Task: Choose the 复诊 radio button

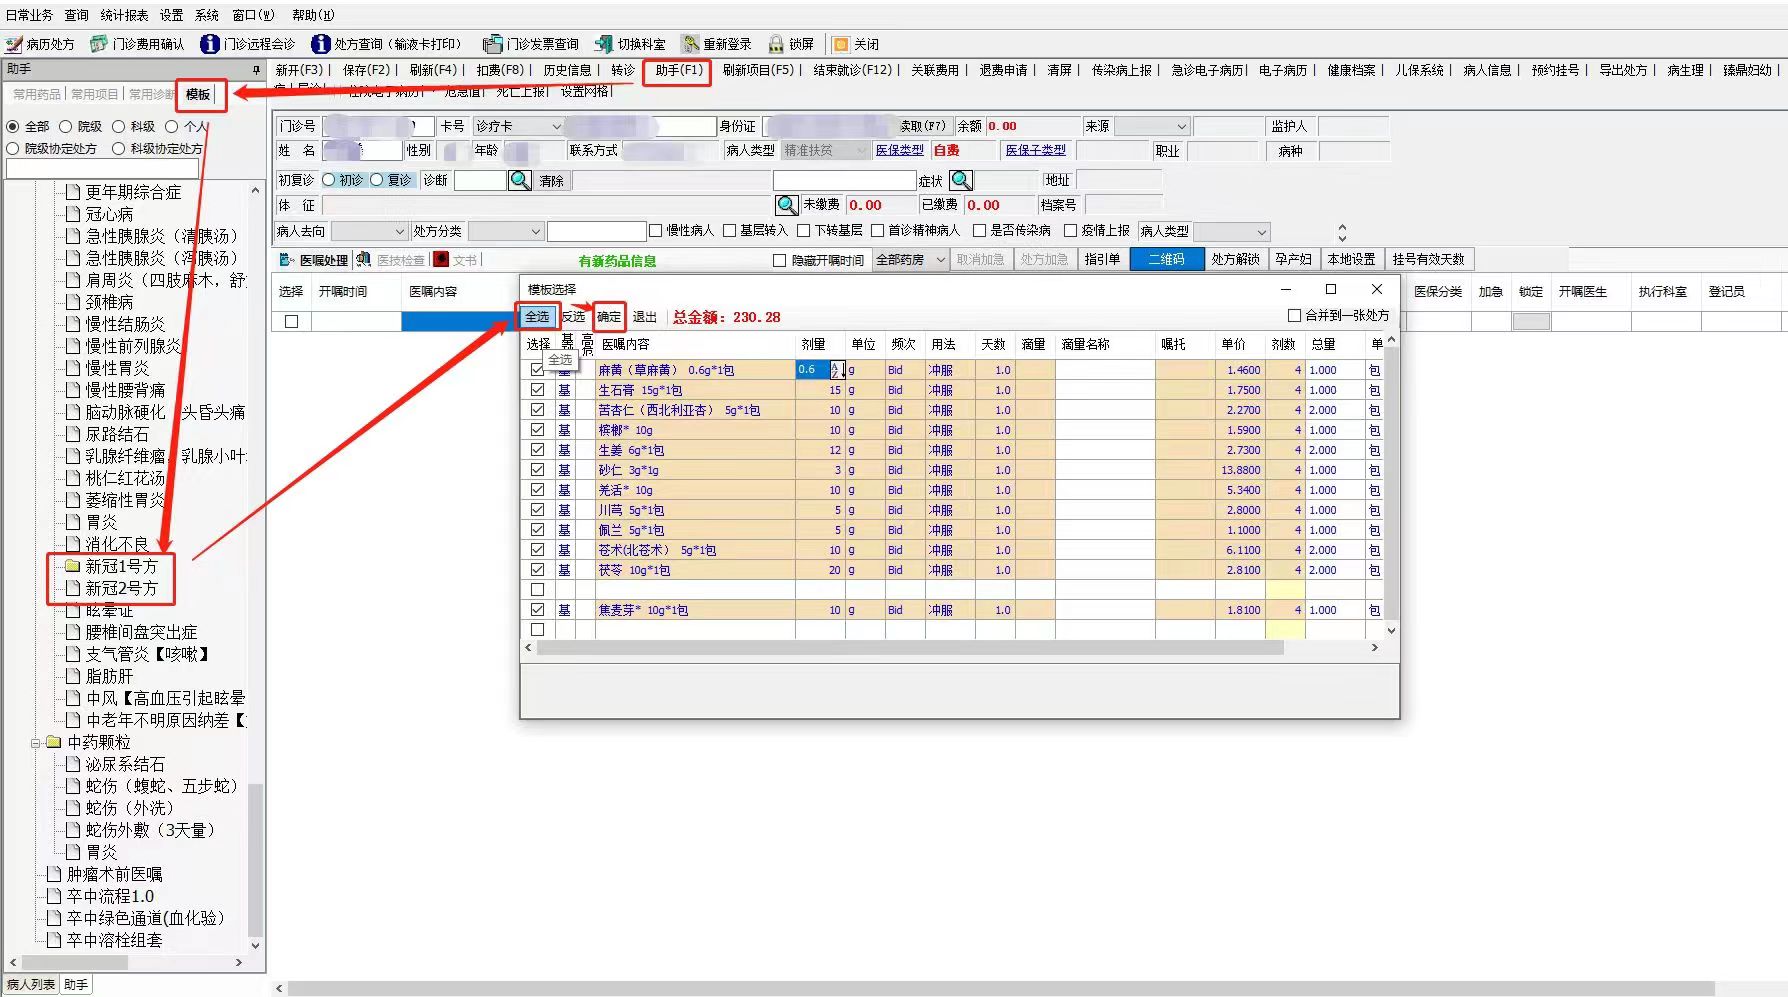Action: 377,180
